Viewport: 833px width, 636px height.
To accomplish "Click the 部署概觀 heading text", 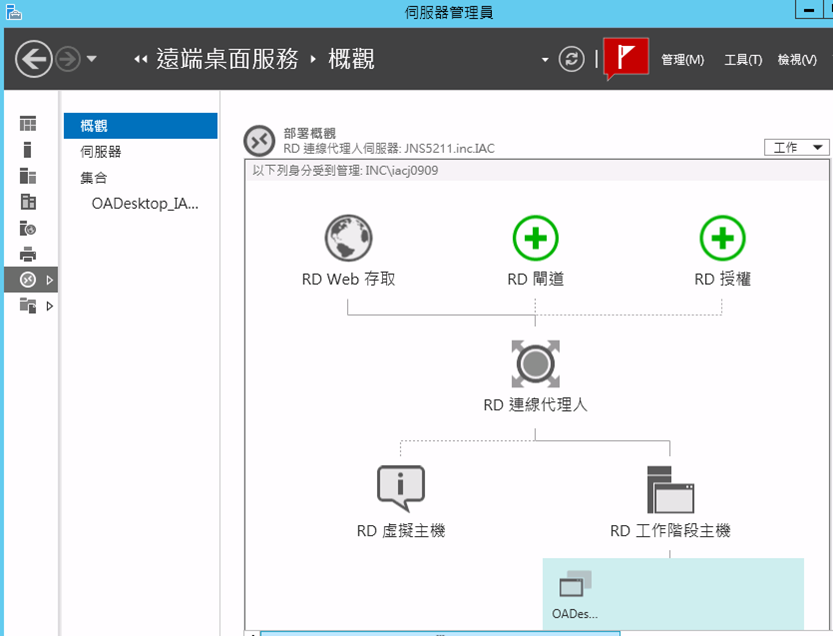I will click(310, 133).
